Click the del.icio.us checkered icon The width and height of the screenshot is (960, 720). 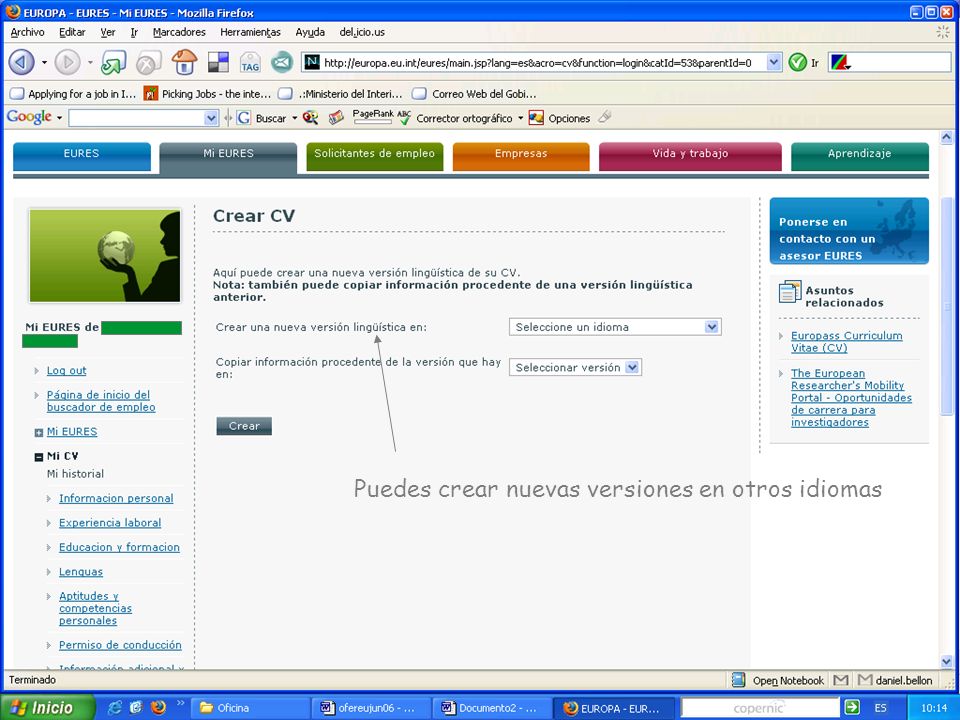point(218,62)
